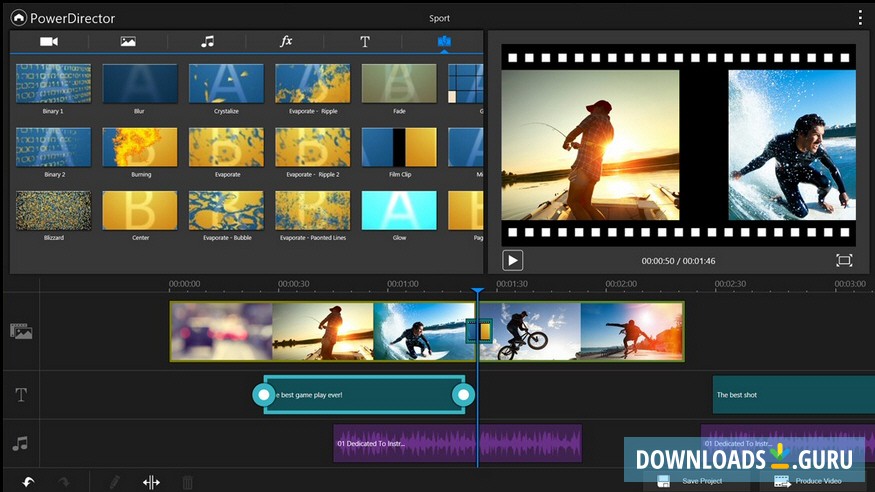Open the three-dot more options menu
This screenshot has width=875, height=492.
860,18
